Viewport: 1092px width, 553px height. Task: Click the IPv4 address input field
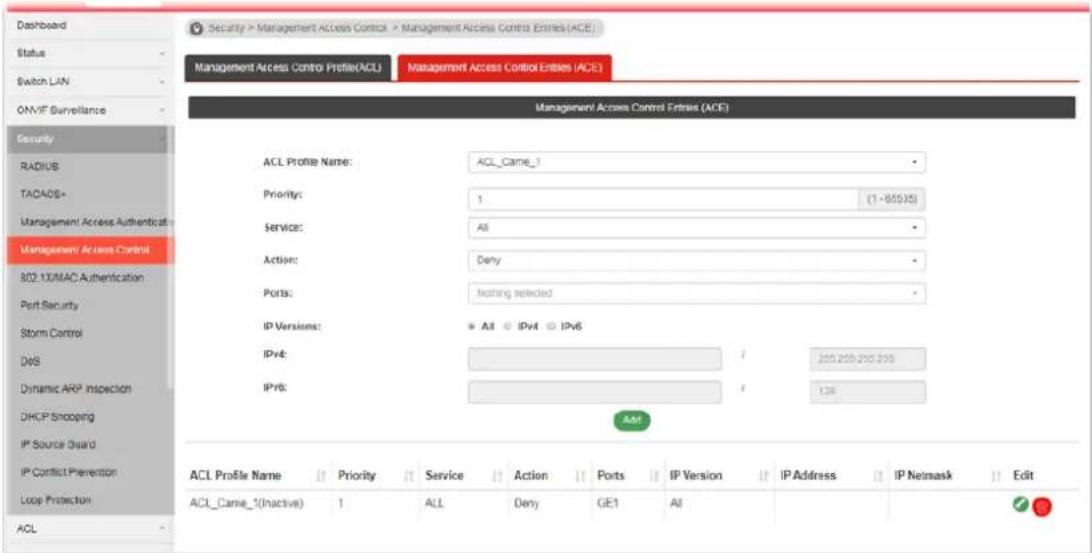coord(595,359)
